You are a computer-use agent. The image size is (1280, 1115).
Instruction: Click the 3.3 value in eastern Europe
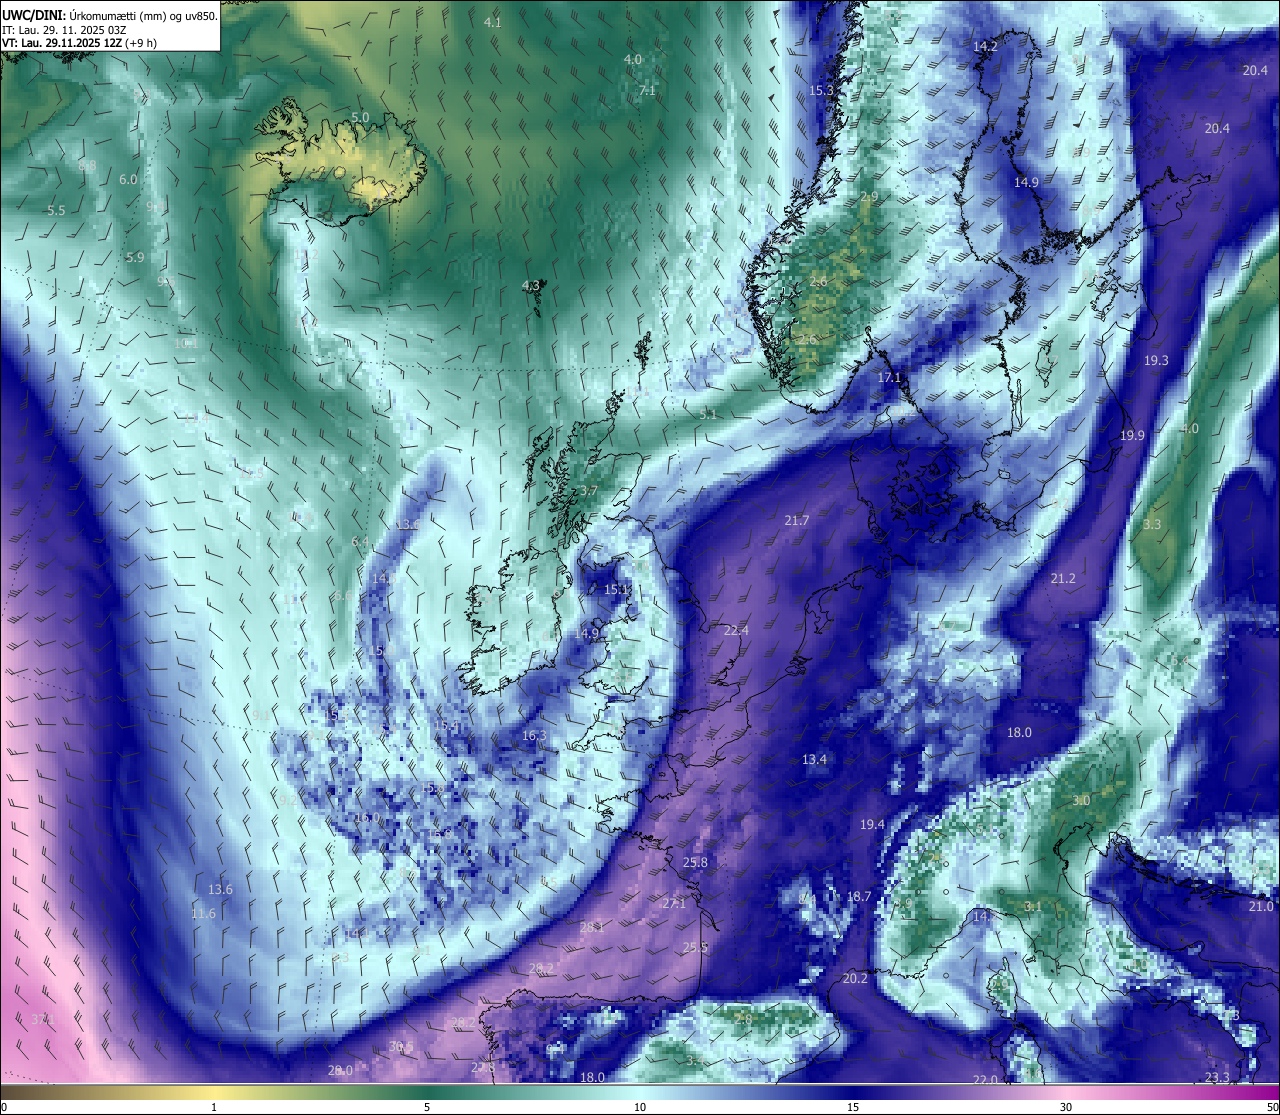pyautogui.click(x=1152, y=524)
